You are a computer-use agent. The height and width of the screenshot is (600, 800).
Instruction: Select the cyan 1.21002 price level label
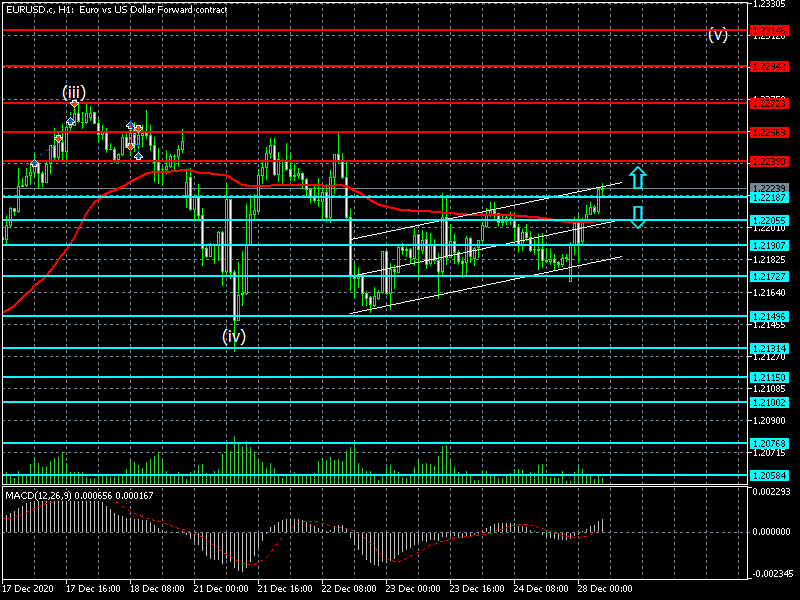(769, 401)
